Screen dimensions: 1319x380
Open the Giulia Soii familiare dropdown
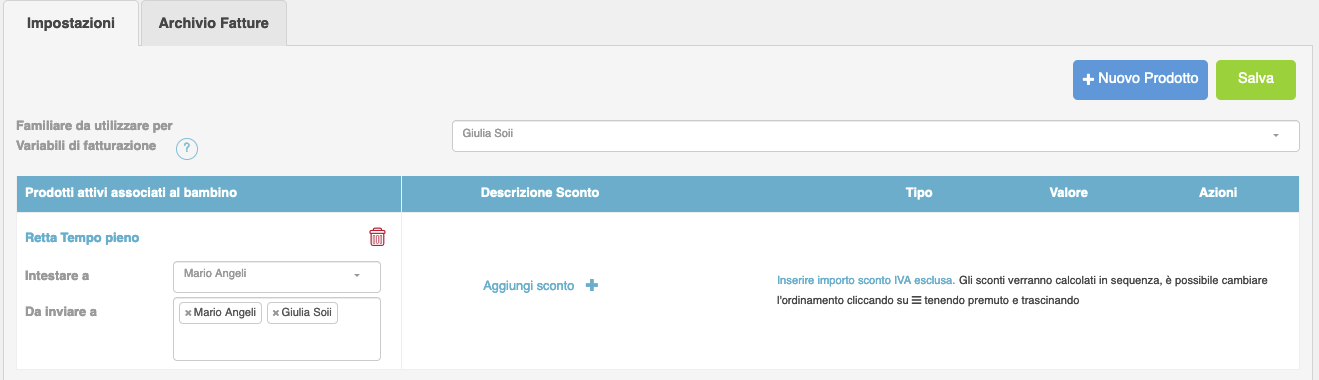tap(875, 136)
